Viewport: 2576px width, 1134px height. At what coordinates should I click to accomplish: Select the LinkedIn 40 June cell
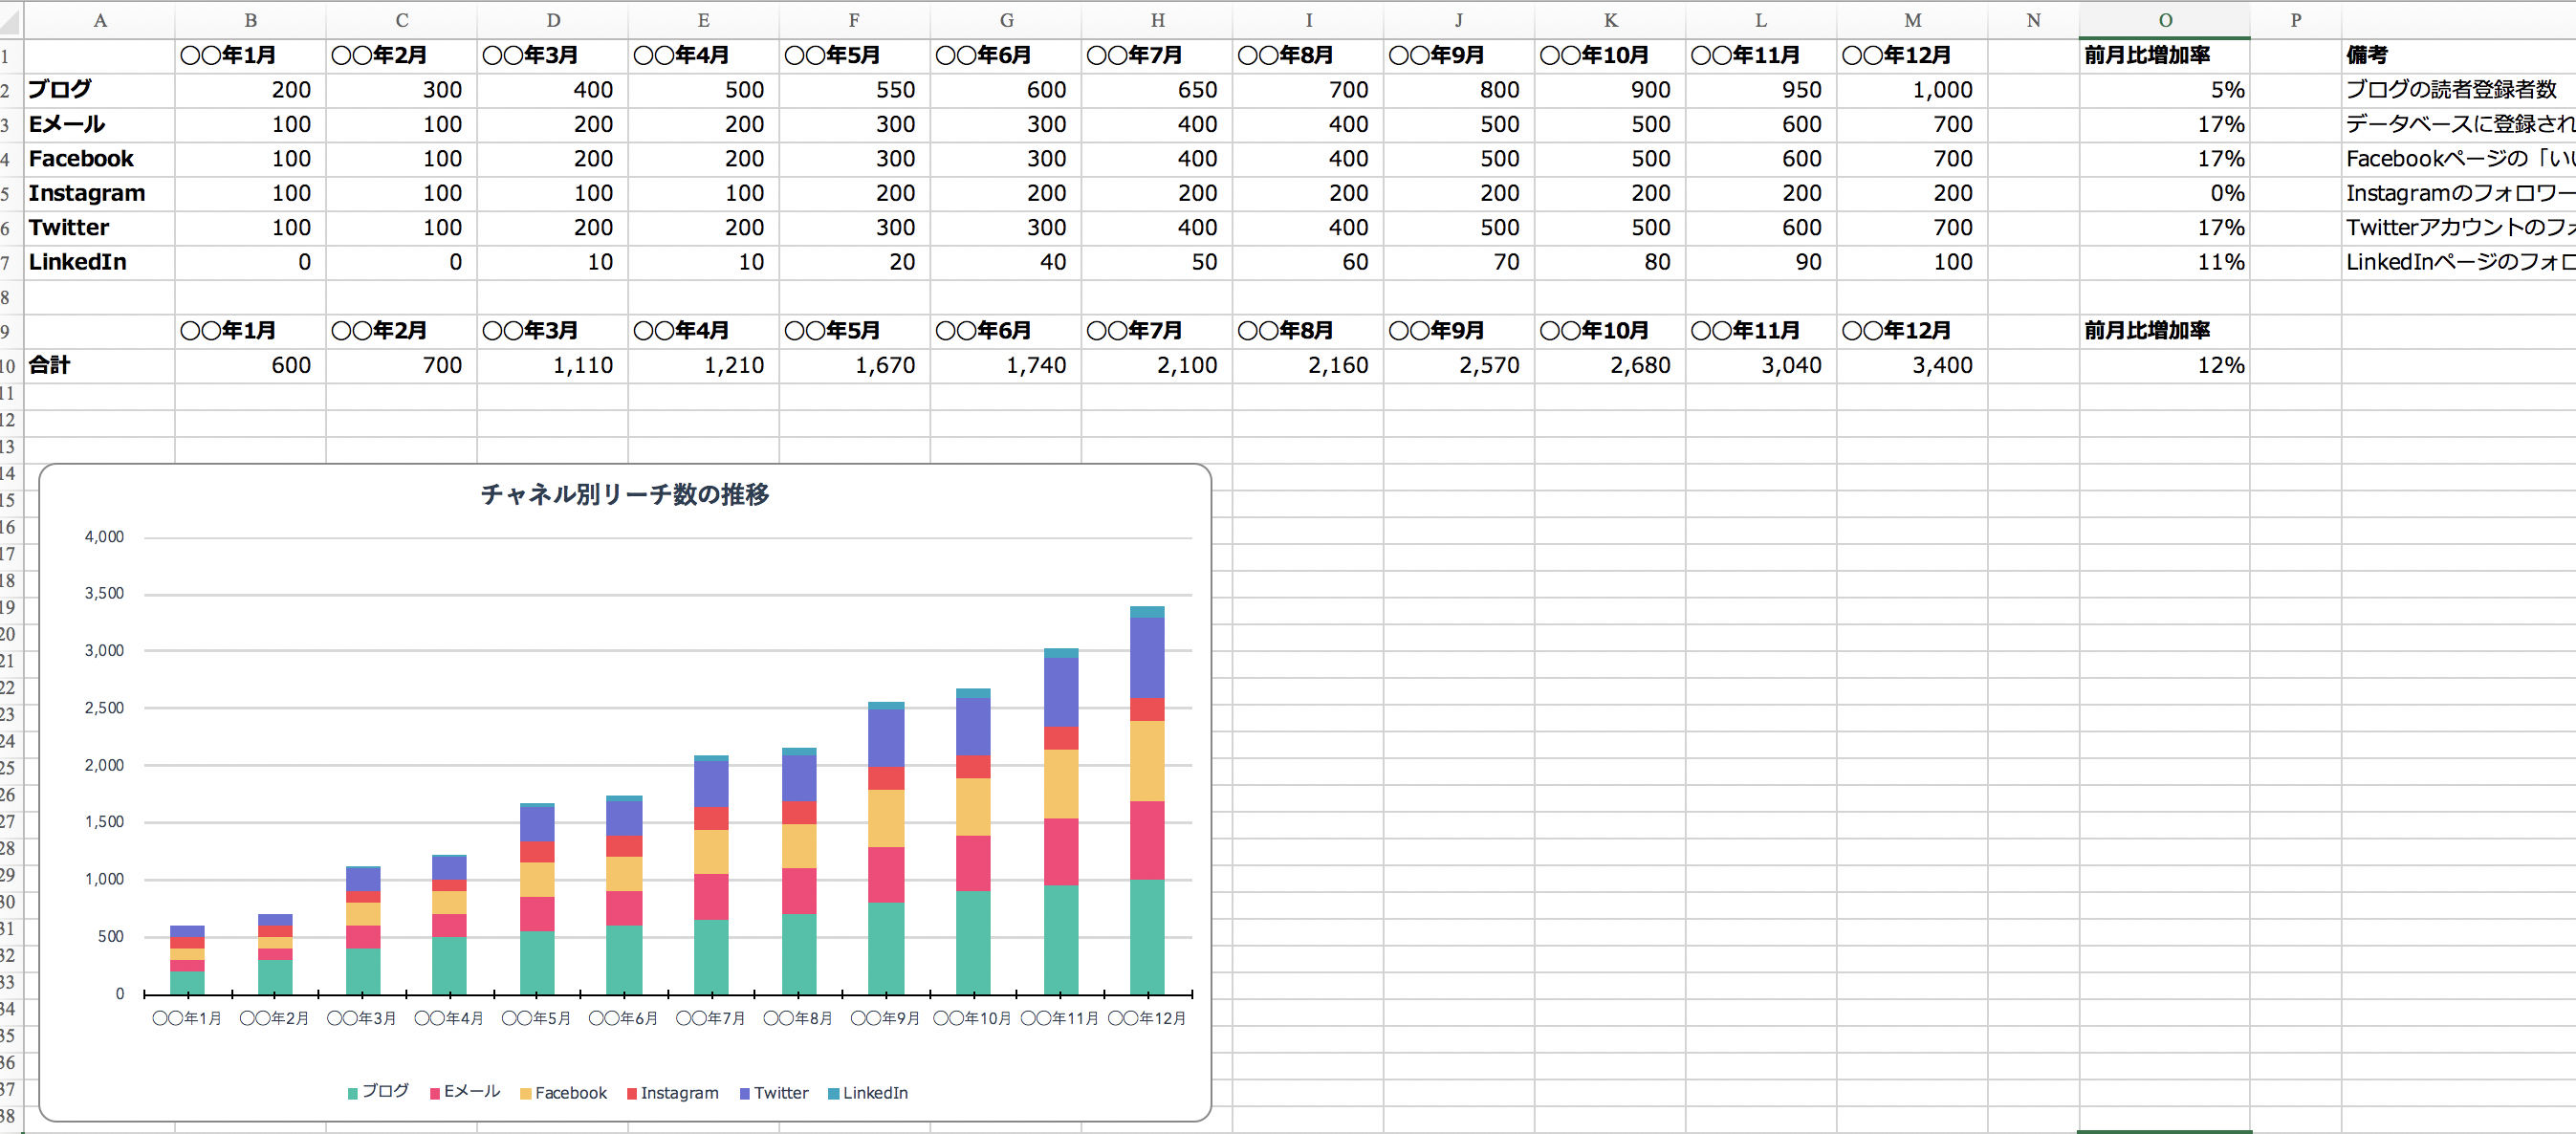[1006, 262]
